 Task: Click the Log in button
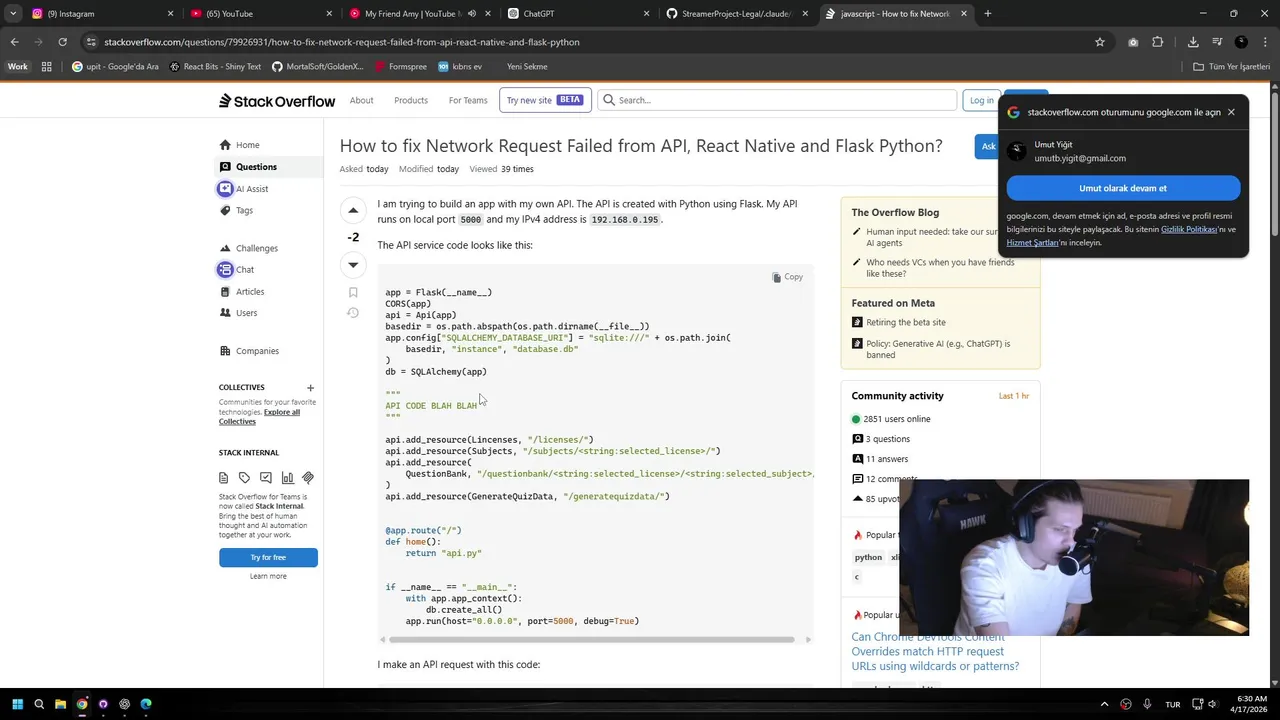pos(981,100)
